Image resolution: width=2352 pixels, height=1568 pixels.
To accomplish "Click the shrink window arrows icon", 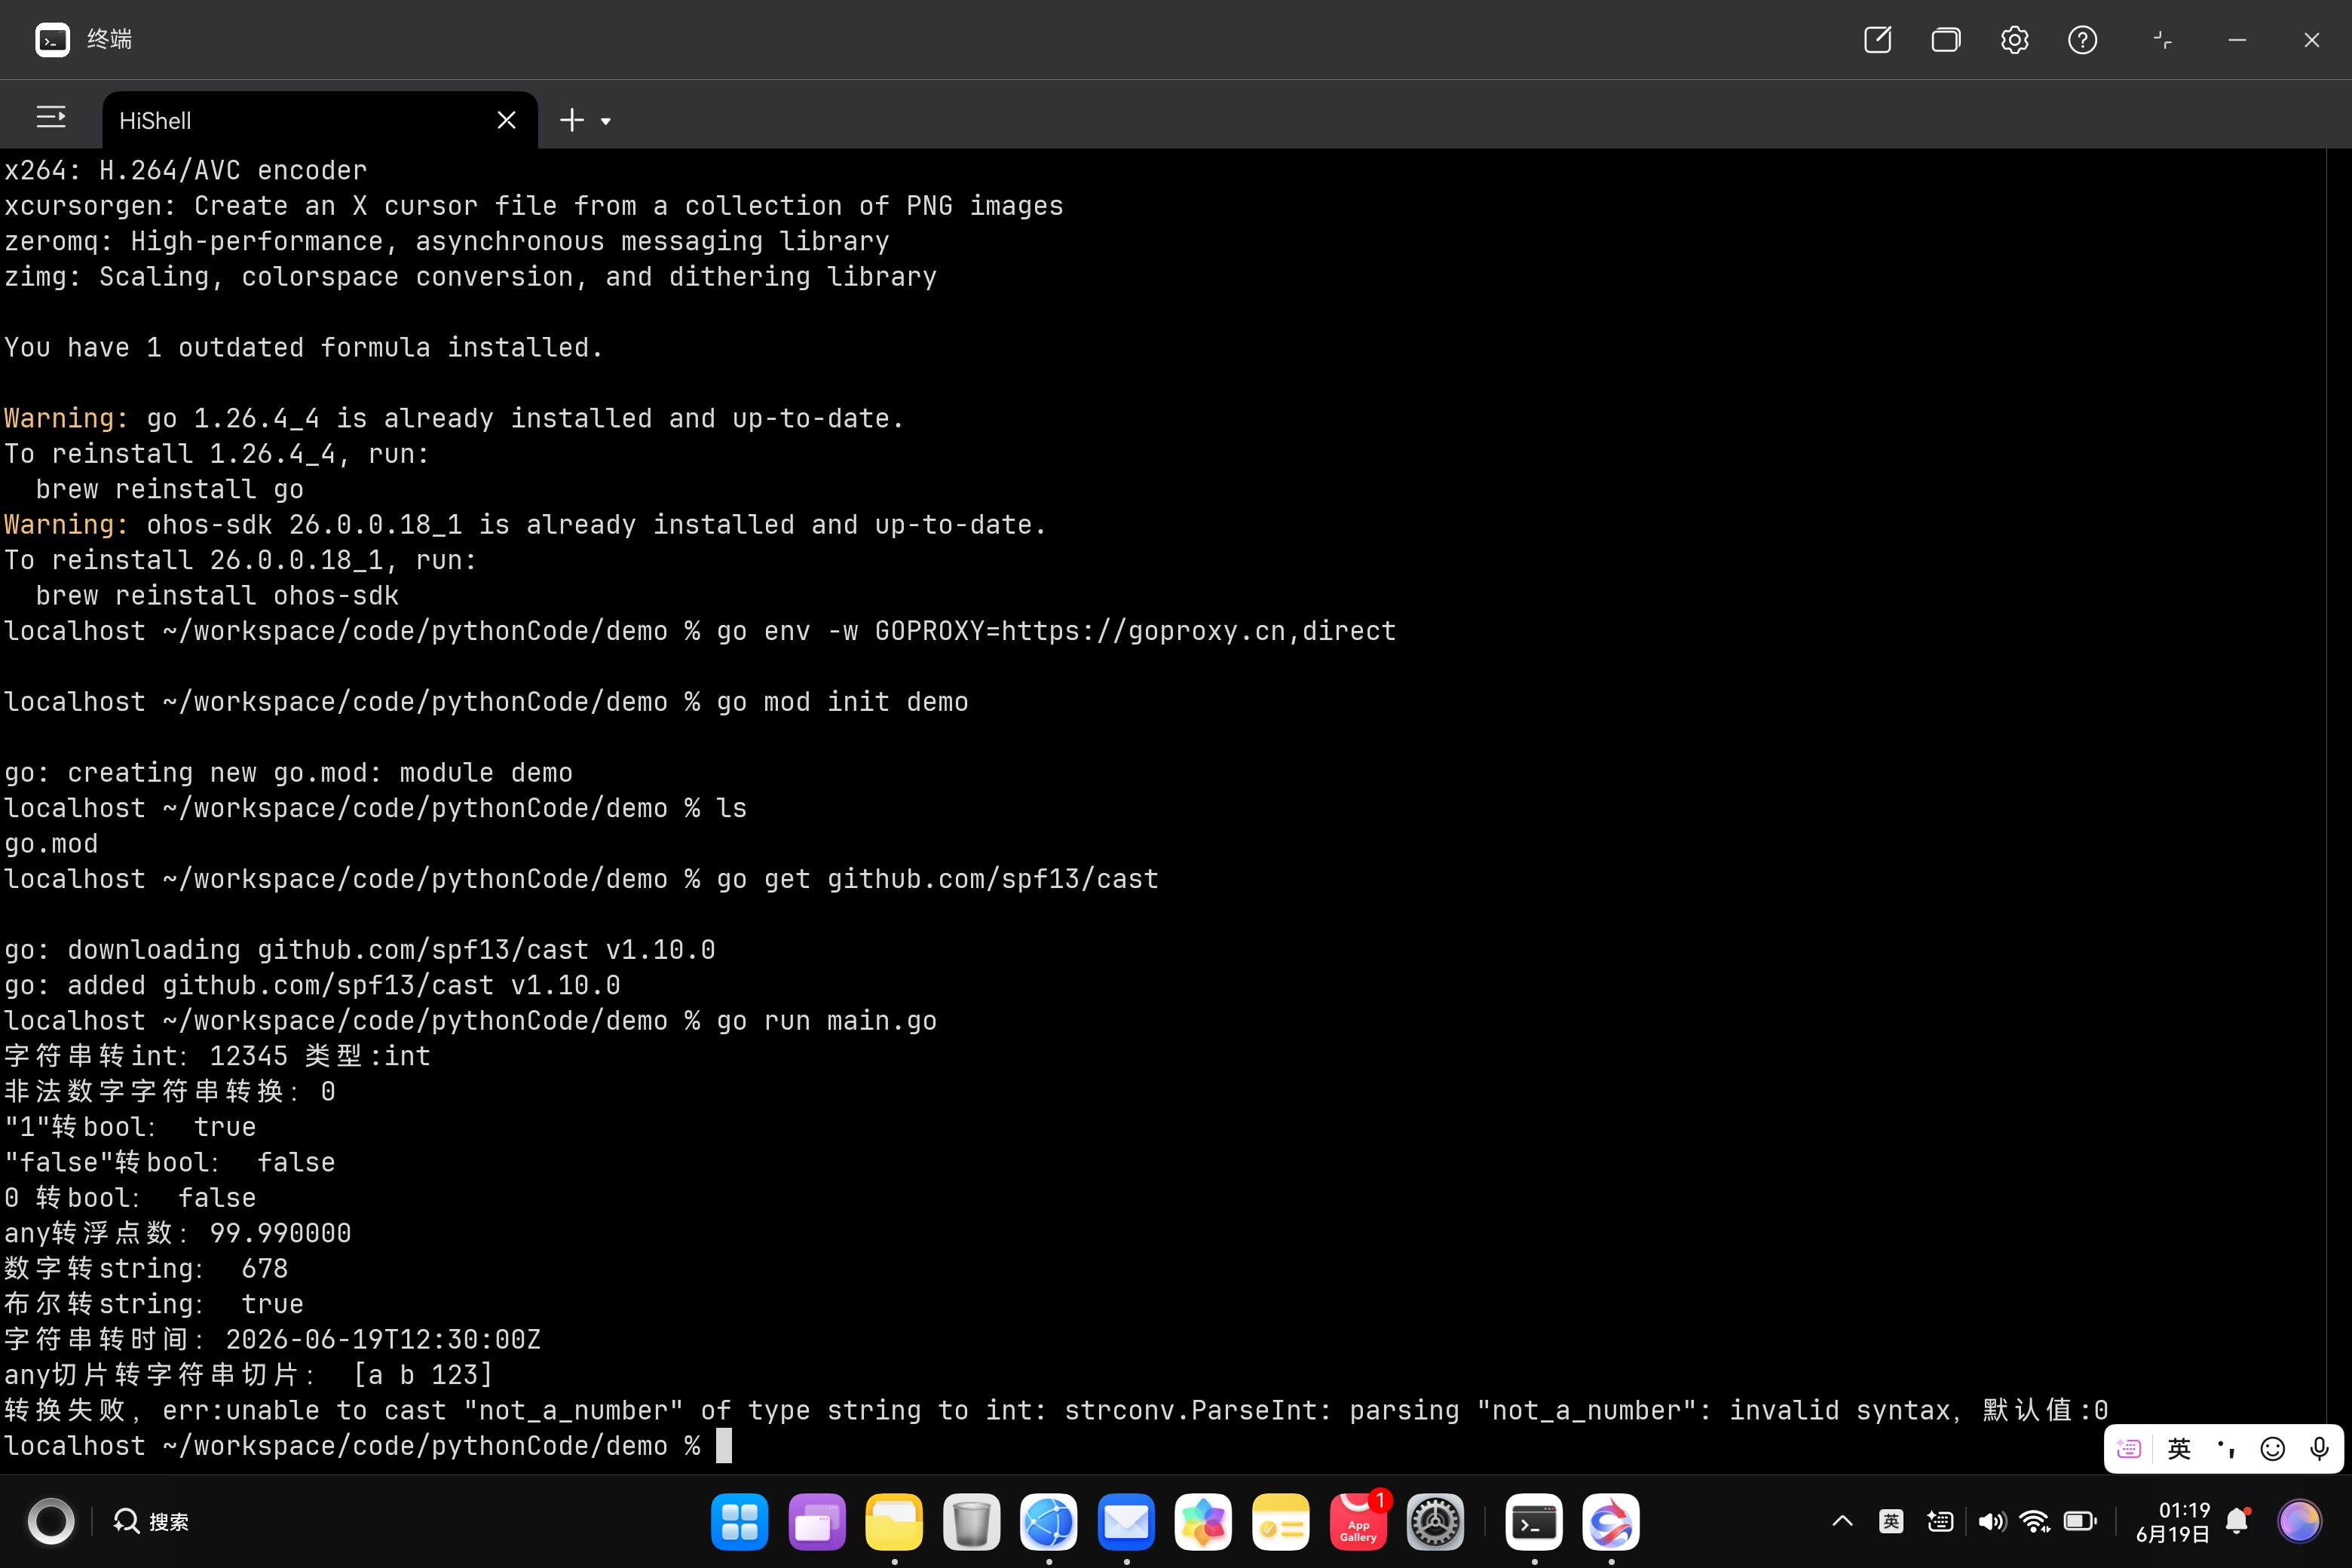I will click(x=2162, y=40).
